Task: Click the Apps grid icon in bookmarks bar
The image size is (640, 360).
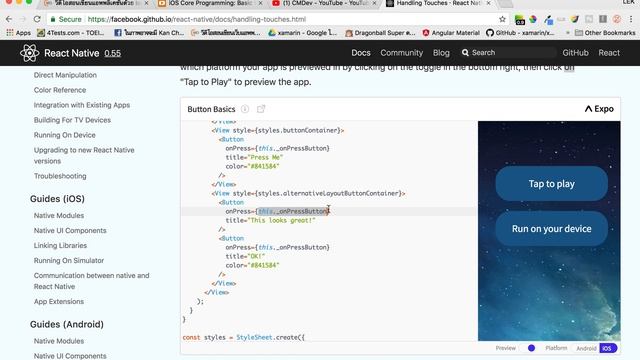Action: point(9,33)
